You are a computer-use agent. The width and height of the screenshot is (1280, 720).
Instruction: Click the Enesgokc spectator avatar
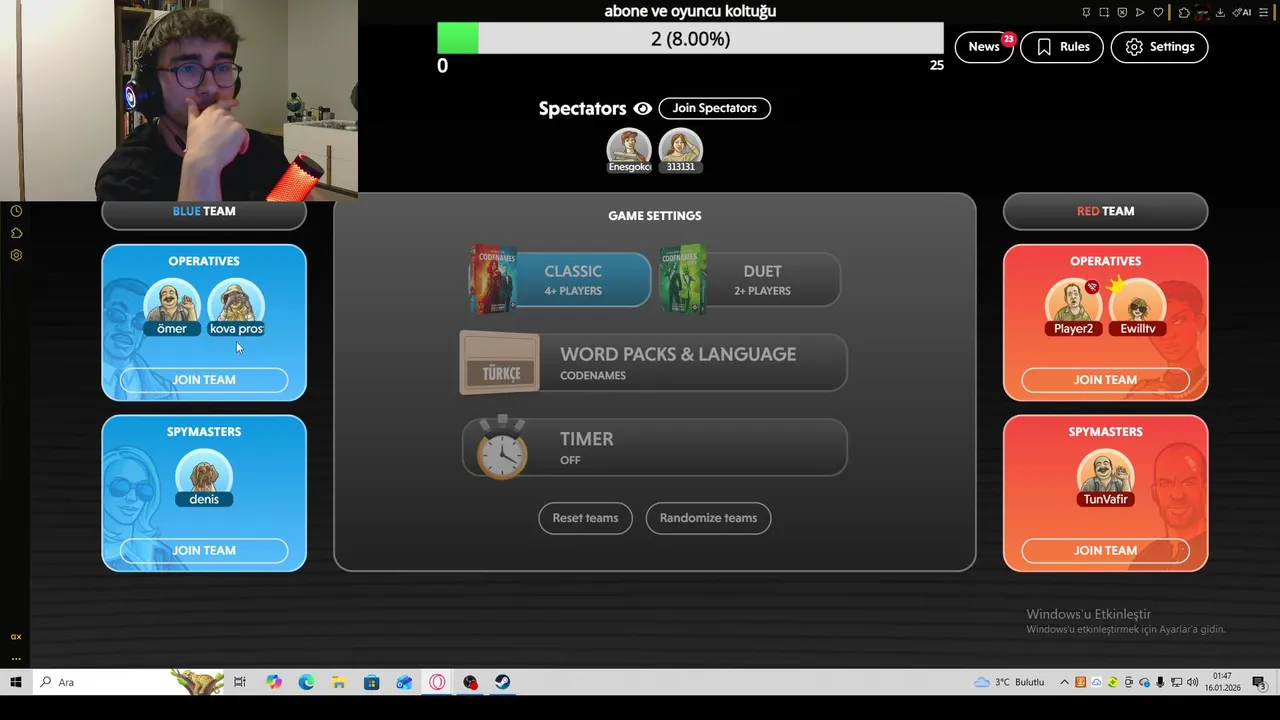629,150
